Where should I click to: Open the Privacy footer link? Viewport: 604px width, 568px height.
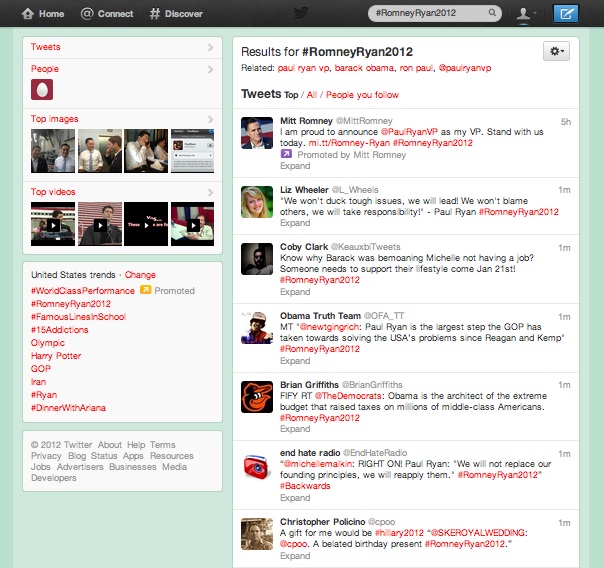46,456
